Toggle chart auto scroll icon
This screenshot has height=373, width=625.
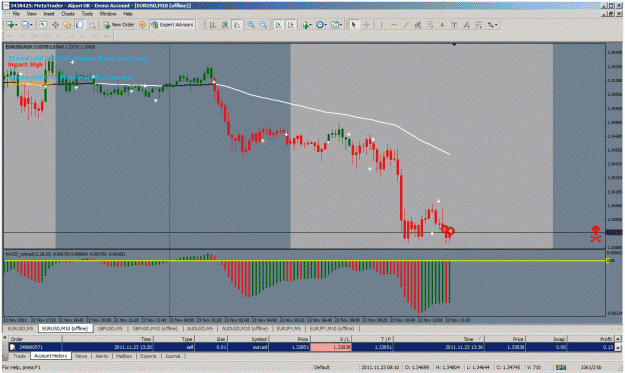pos(279,25)
